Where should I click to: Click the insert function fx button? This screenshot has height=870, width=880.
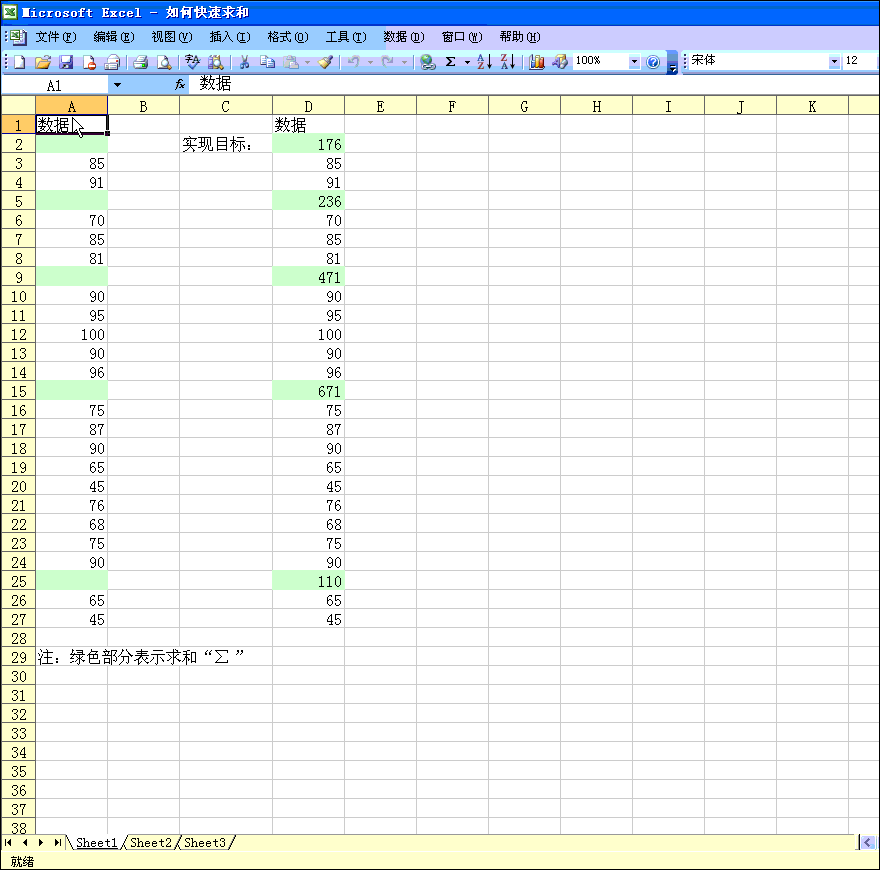pos(180,85)
